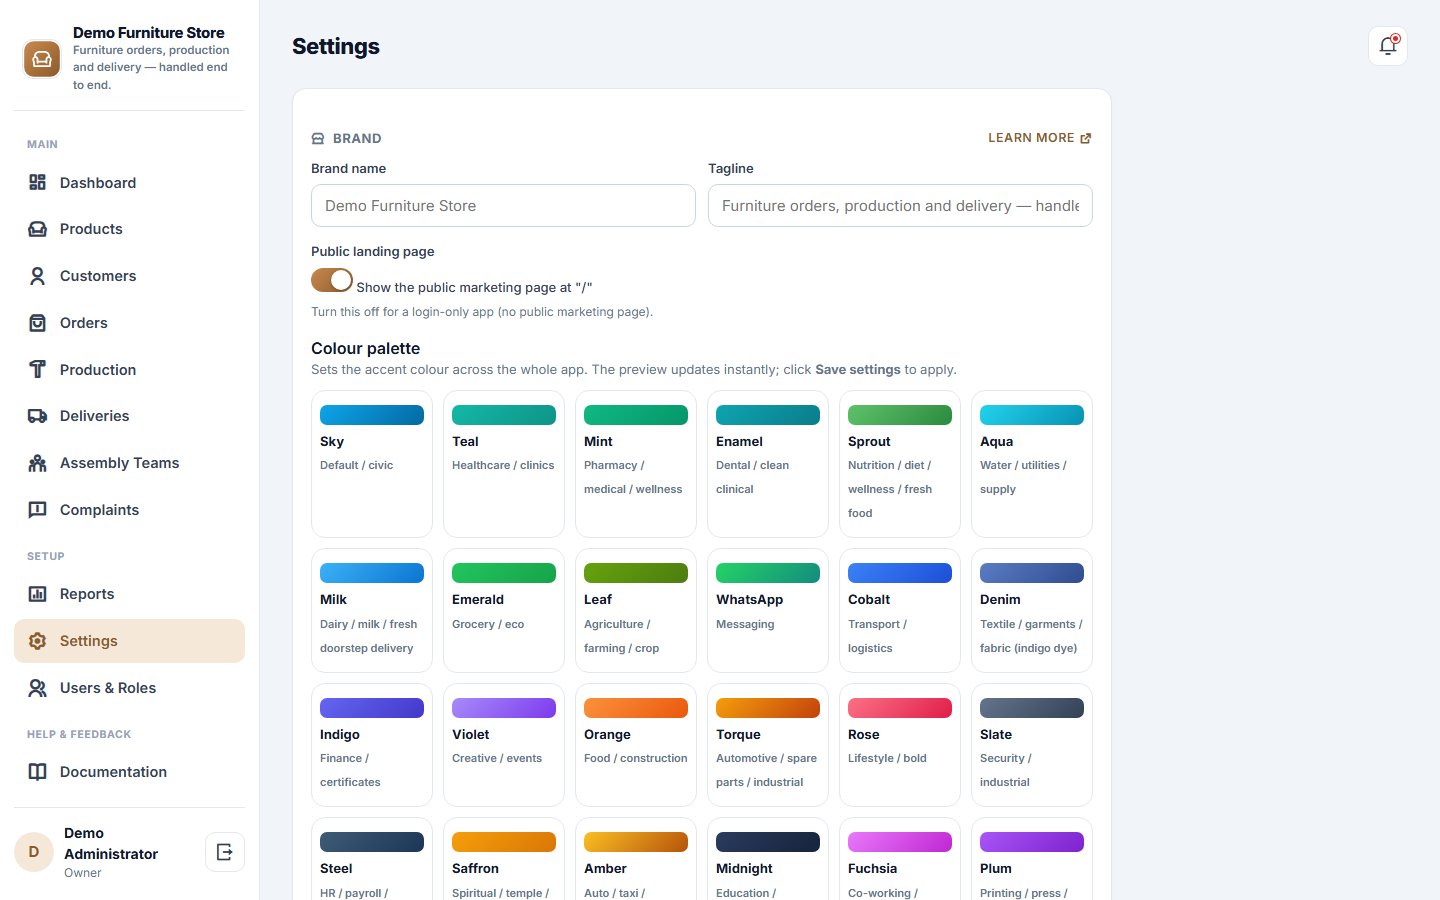Choose the Violet colour palette
Viewport: 1440px width, 900px height.
coord(504,745)
